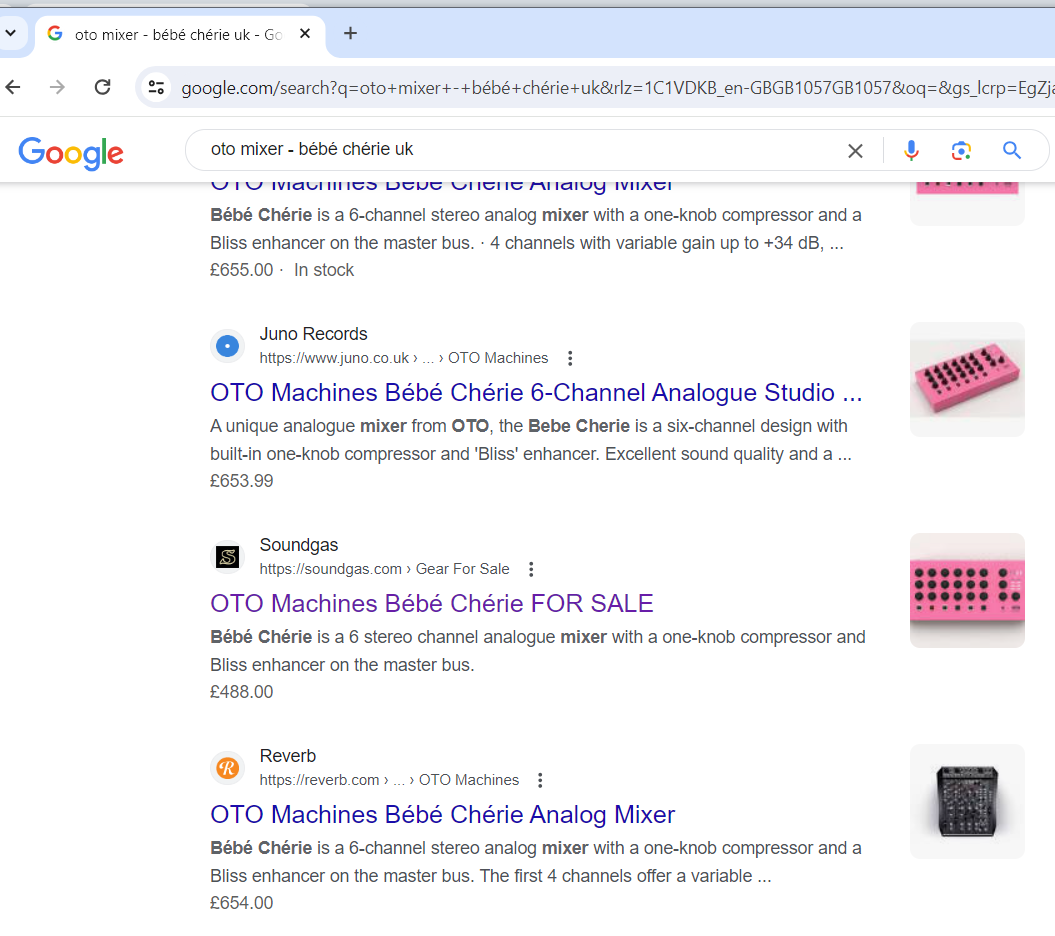Click the magnifying glass search button

point(1012,151)
